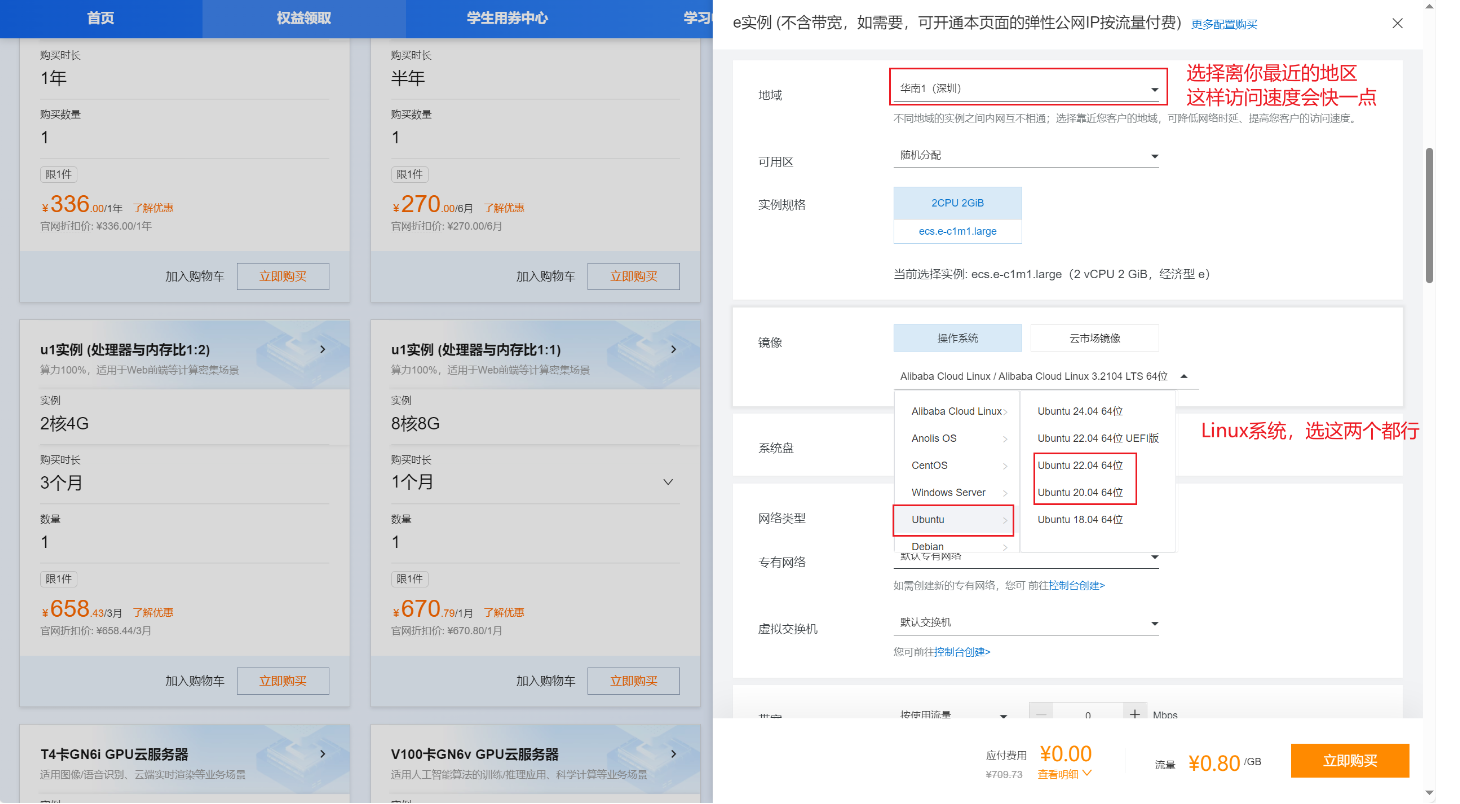Viewport: 1460px width, 804px height.
Task: Close the e实例 configuration panel
Action: click(1397, 23)
